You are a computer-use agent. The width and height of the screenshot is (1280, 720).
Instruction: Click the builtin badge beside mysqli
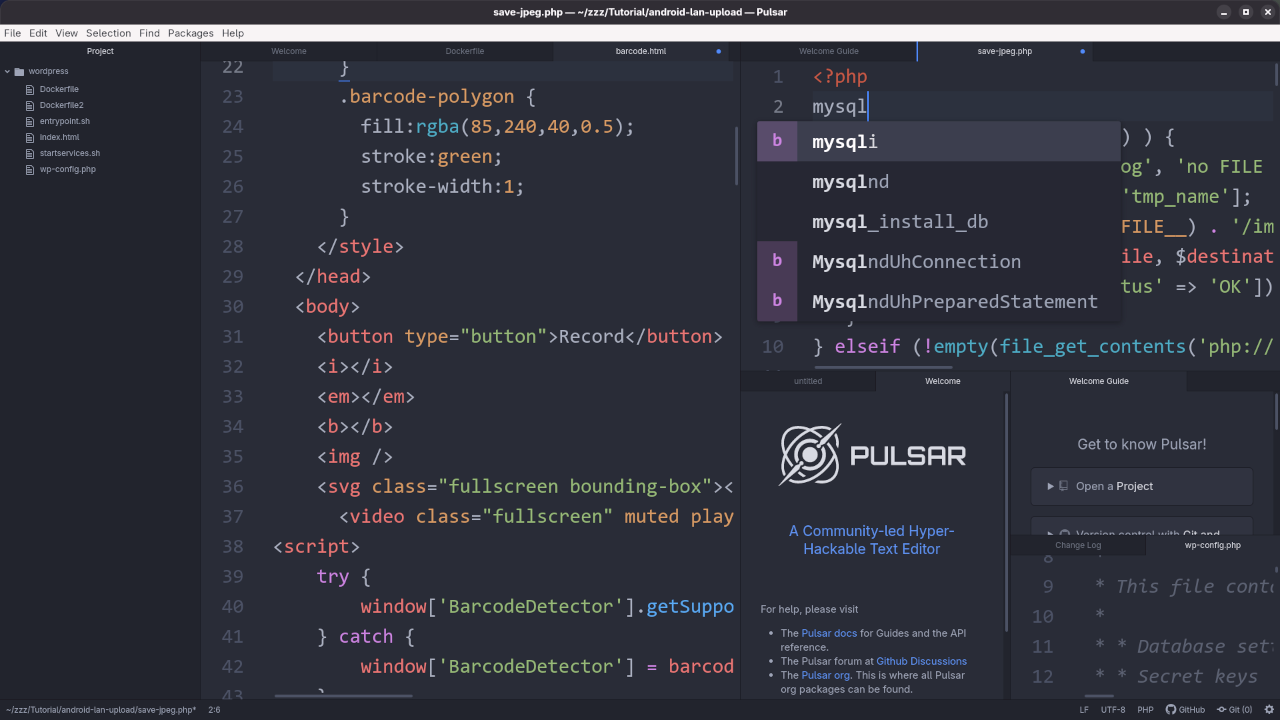click(777, 142)
